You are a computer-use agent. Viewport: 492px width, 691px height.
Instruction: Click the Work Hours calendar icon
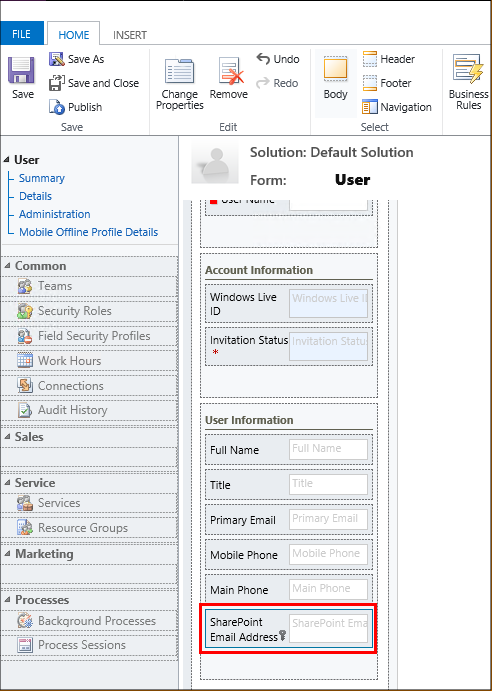click(x=25, y=361)
